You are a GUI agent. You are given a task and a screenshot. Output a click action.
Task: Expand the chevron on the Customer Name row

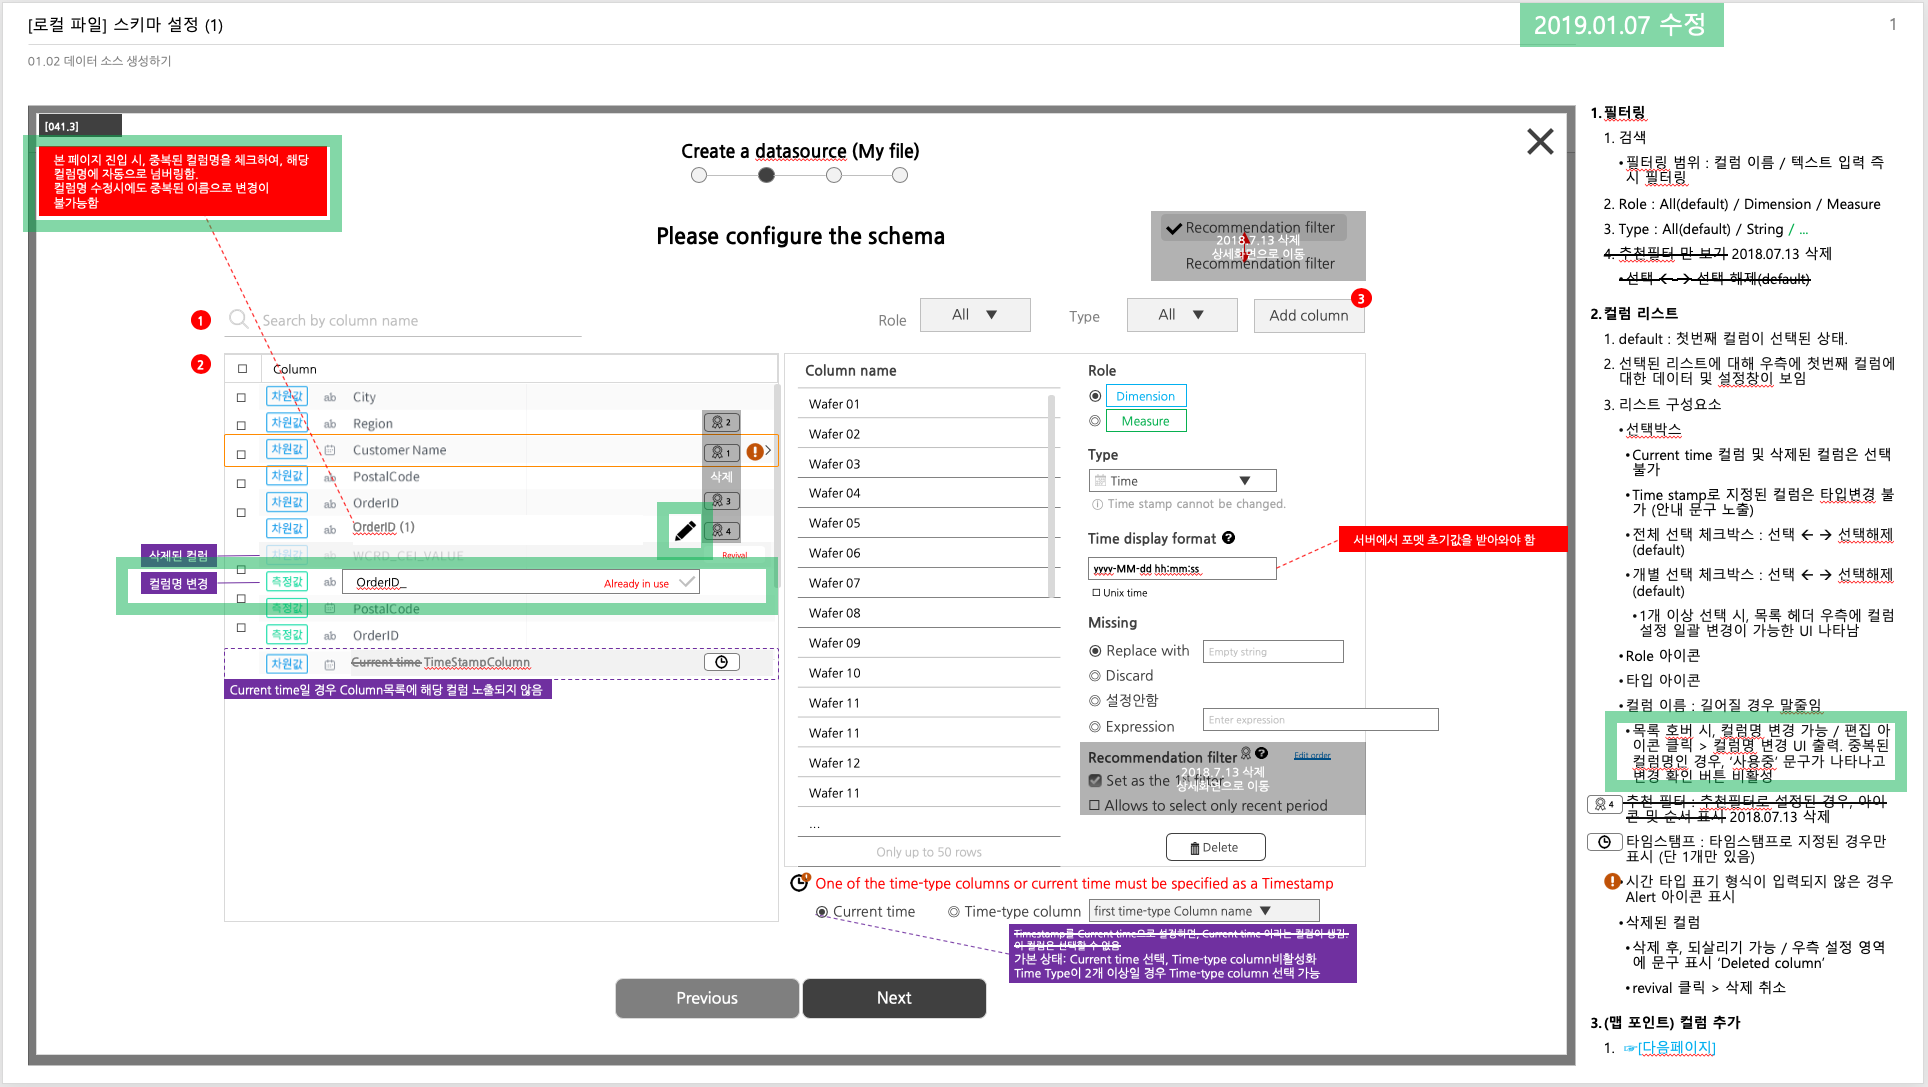coord(771,451)
